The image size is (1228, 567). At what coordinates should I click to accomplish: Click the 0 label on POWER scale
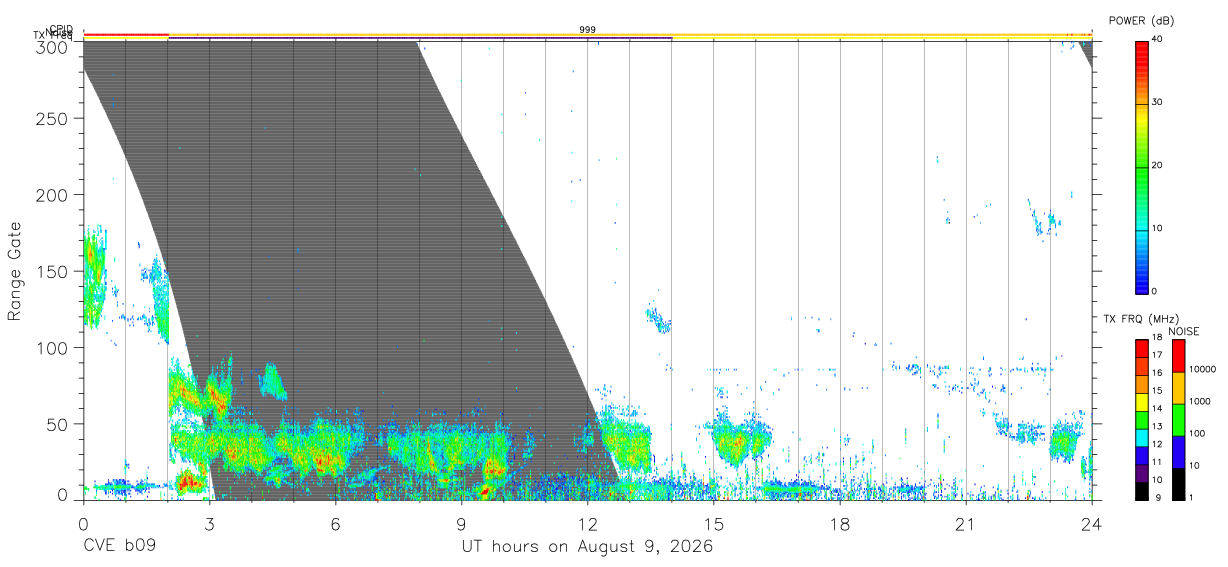tap(1155, 291)
